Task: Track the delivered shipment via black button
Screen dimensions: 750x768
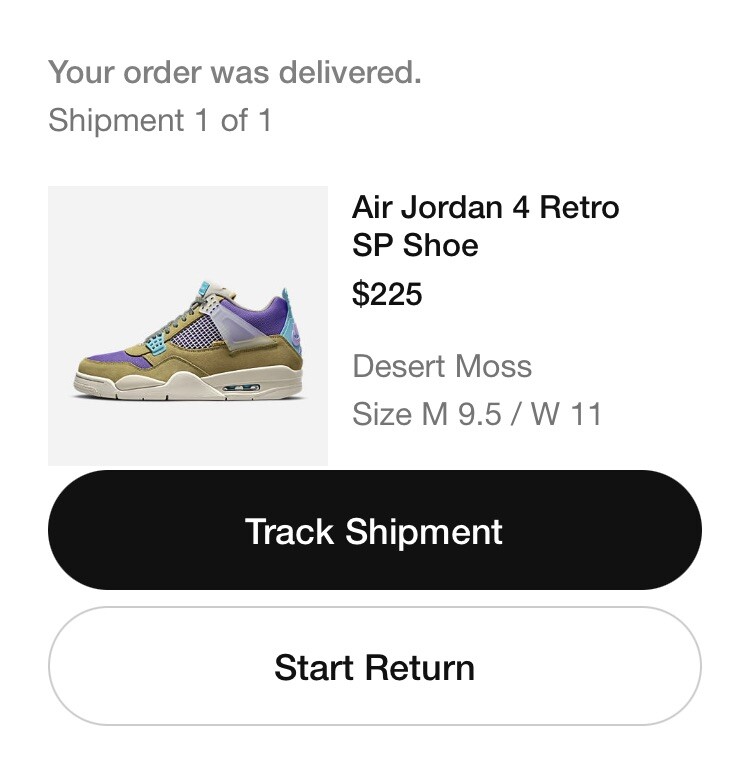Action: pos(374,531)
